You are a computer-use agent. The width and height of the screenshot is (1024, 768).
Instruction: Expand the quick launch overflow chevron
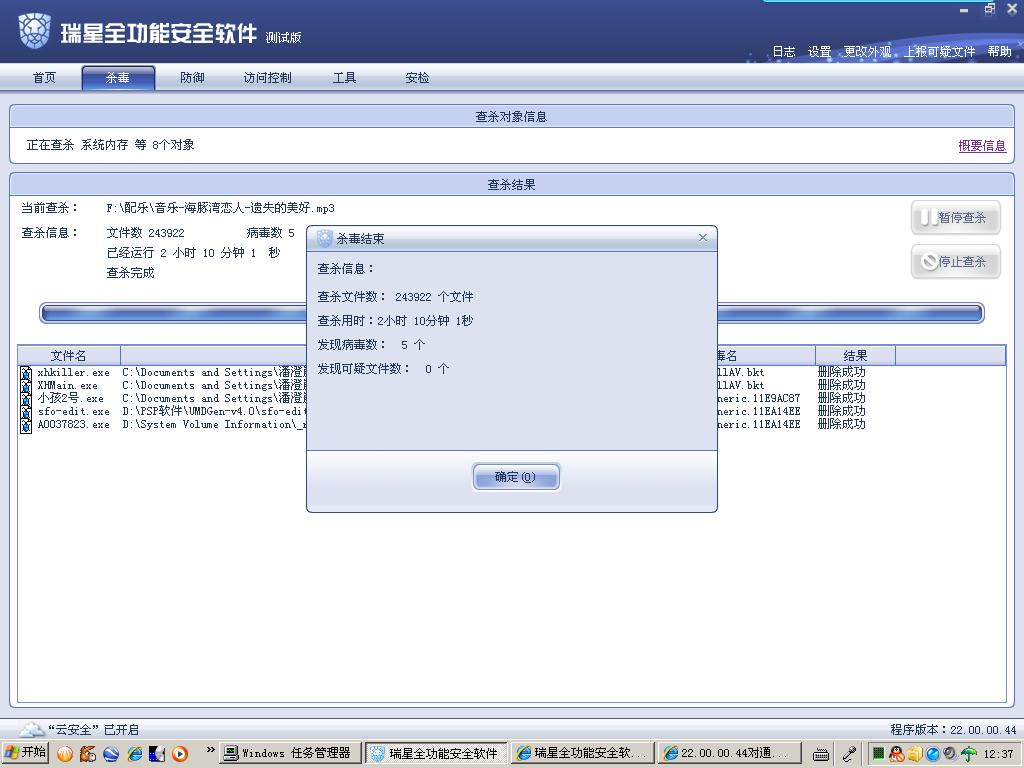point(210,750)
